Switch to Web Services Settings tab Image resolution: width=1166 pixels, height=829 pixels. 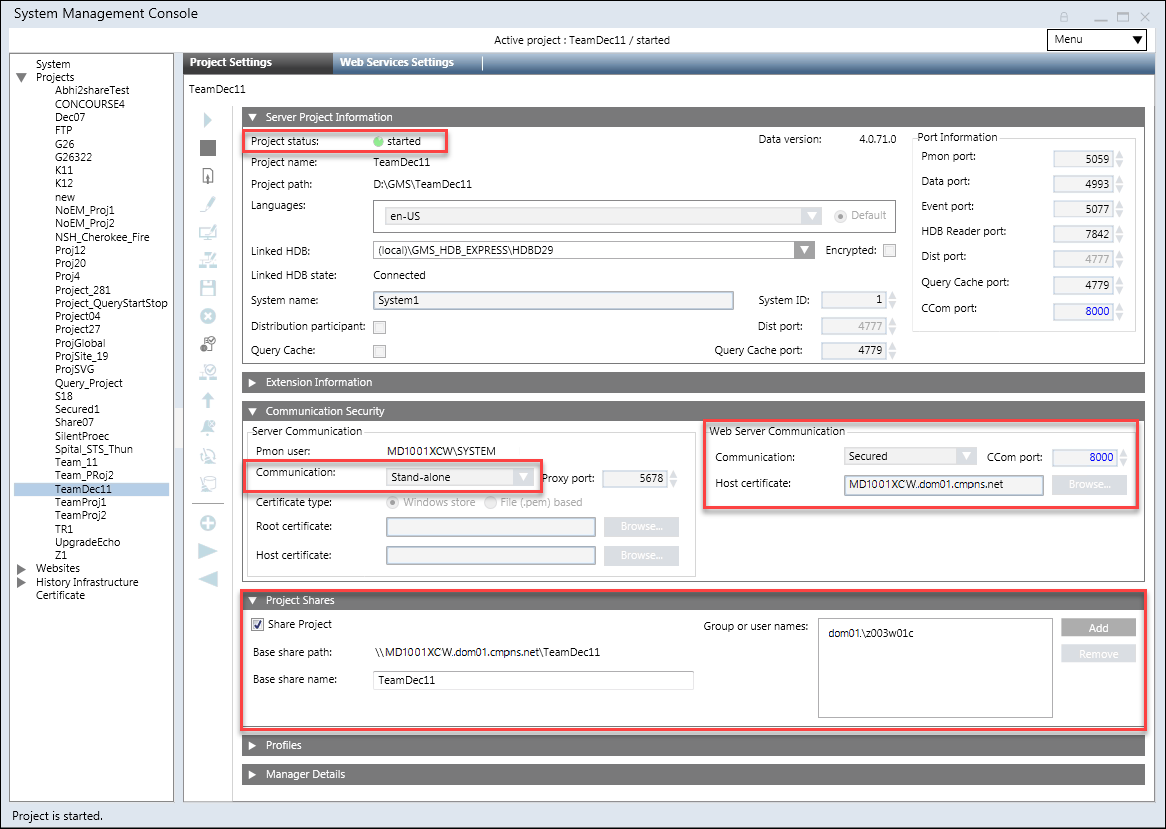point(397,62)
